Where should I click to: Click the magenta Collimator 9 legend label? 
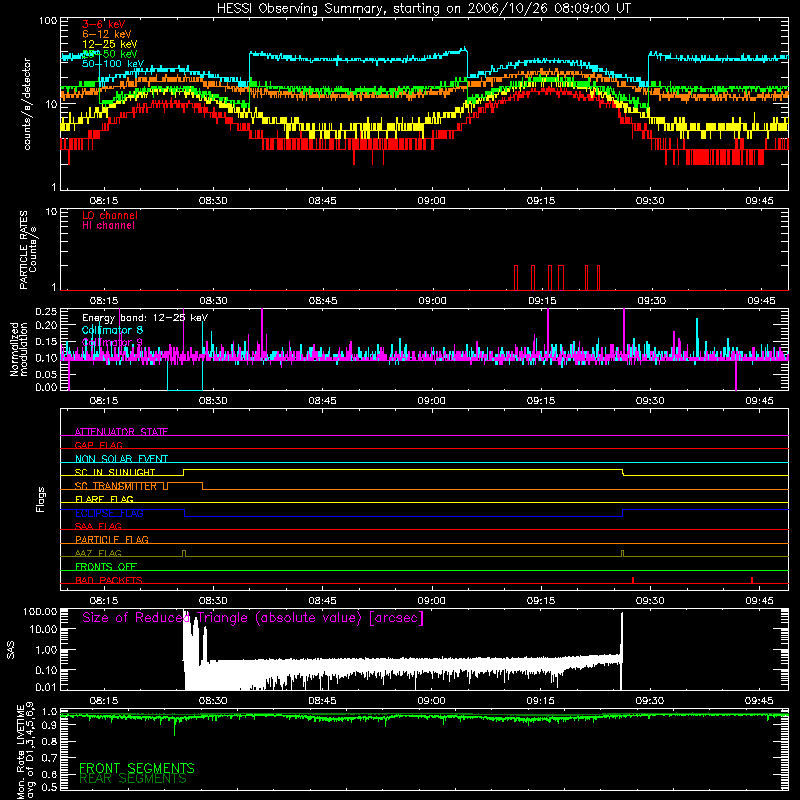coord(112,342)
